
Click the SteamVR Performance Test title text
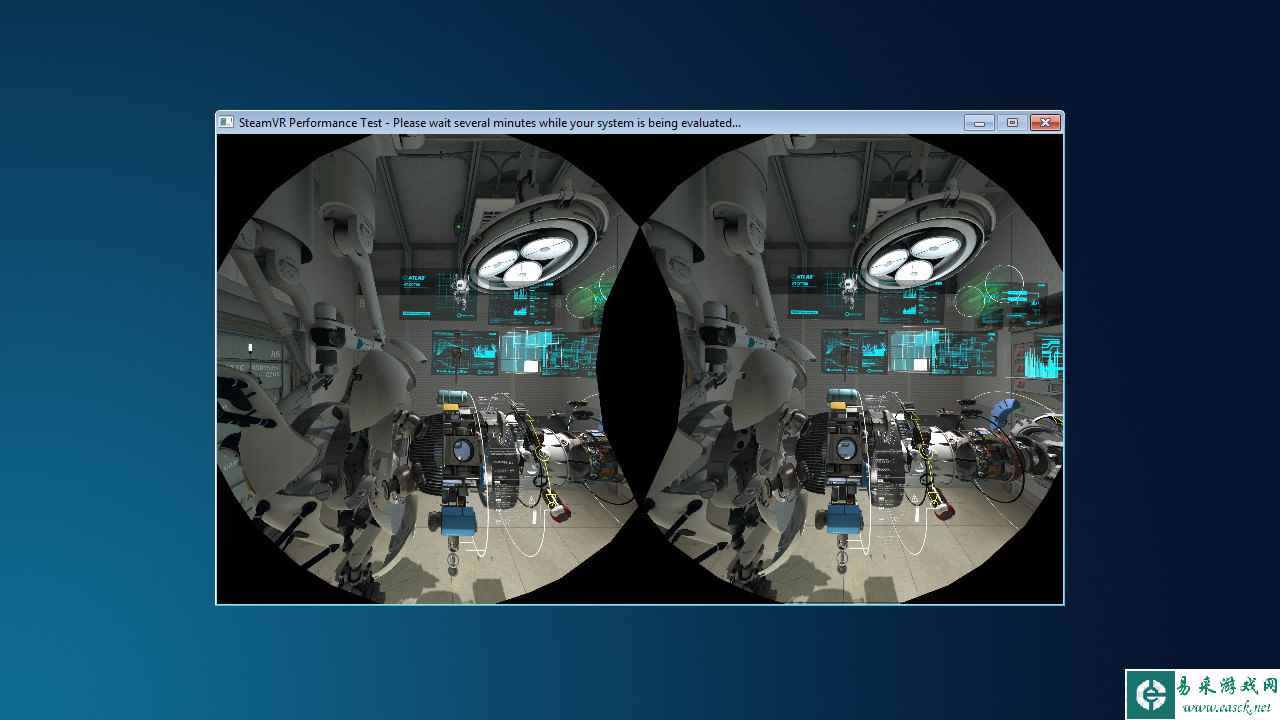490,123
